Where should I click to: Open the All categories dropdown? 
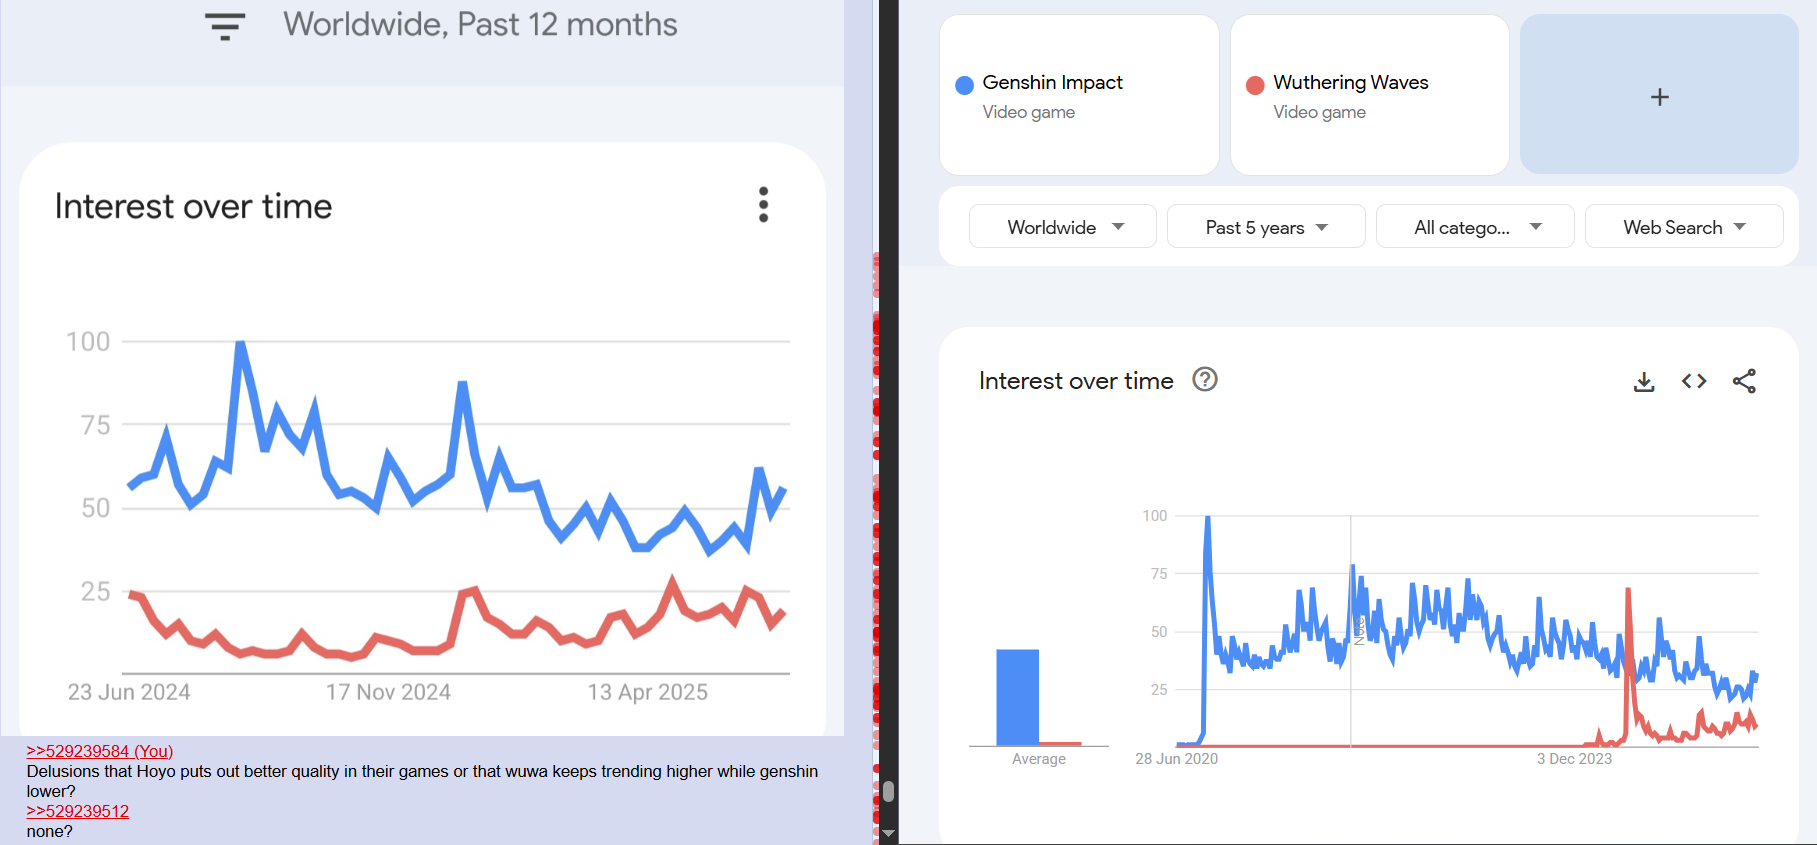[x=1475, y=227]
